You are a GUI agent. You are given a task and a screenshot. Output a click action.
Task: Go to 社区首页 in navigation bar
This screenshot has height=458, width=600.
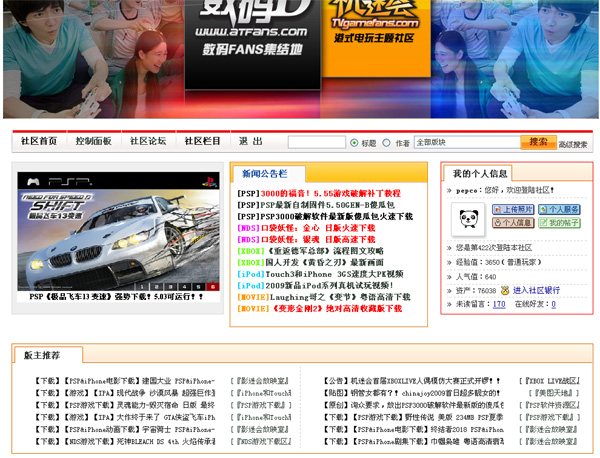39,141
